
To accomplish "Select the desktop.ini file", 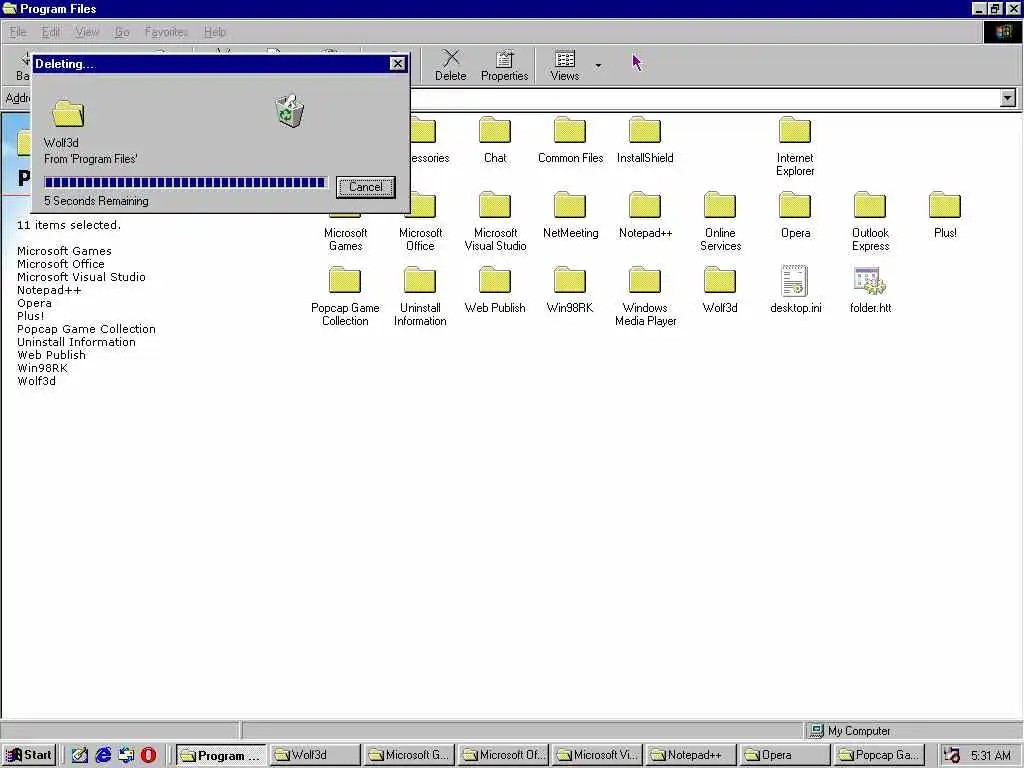I will [x=795, y=290].
